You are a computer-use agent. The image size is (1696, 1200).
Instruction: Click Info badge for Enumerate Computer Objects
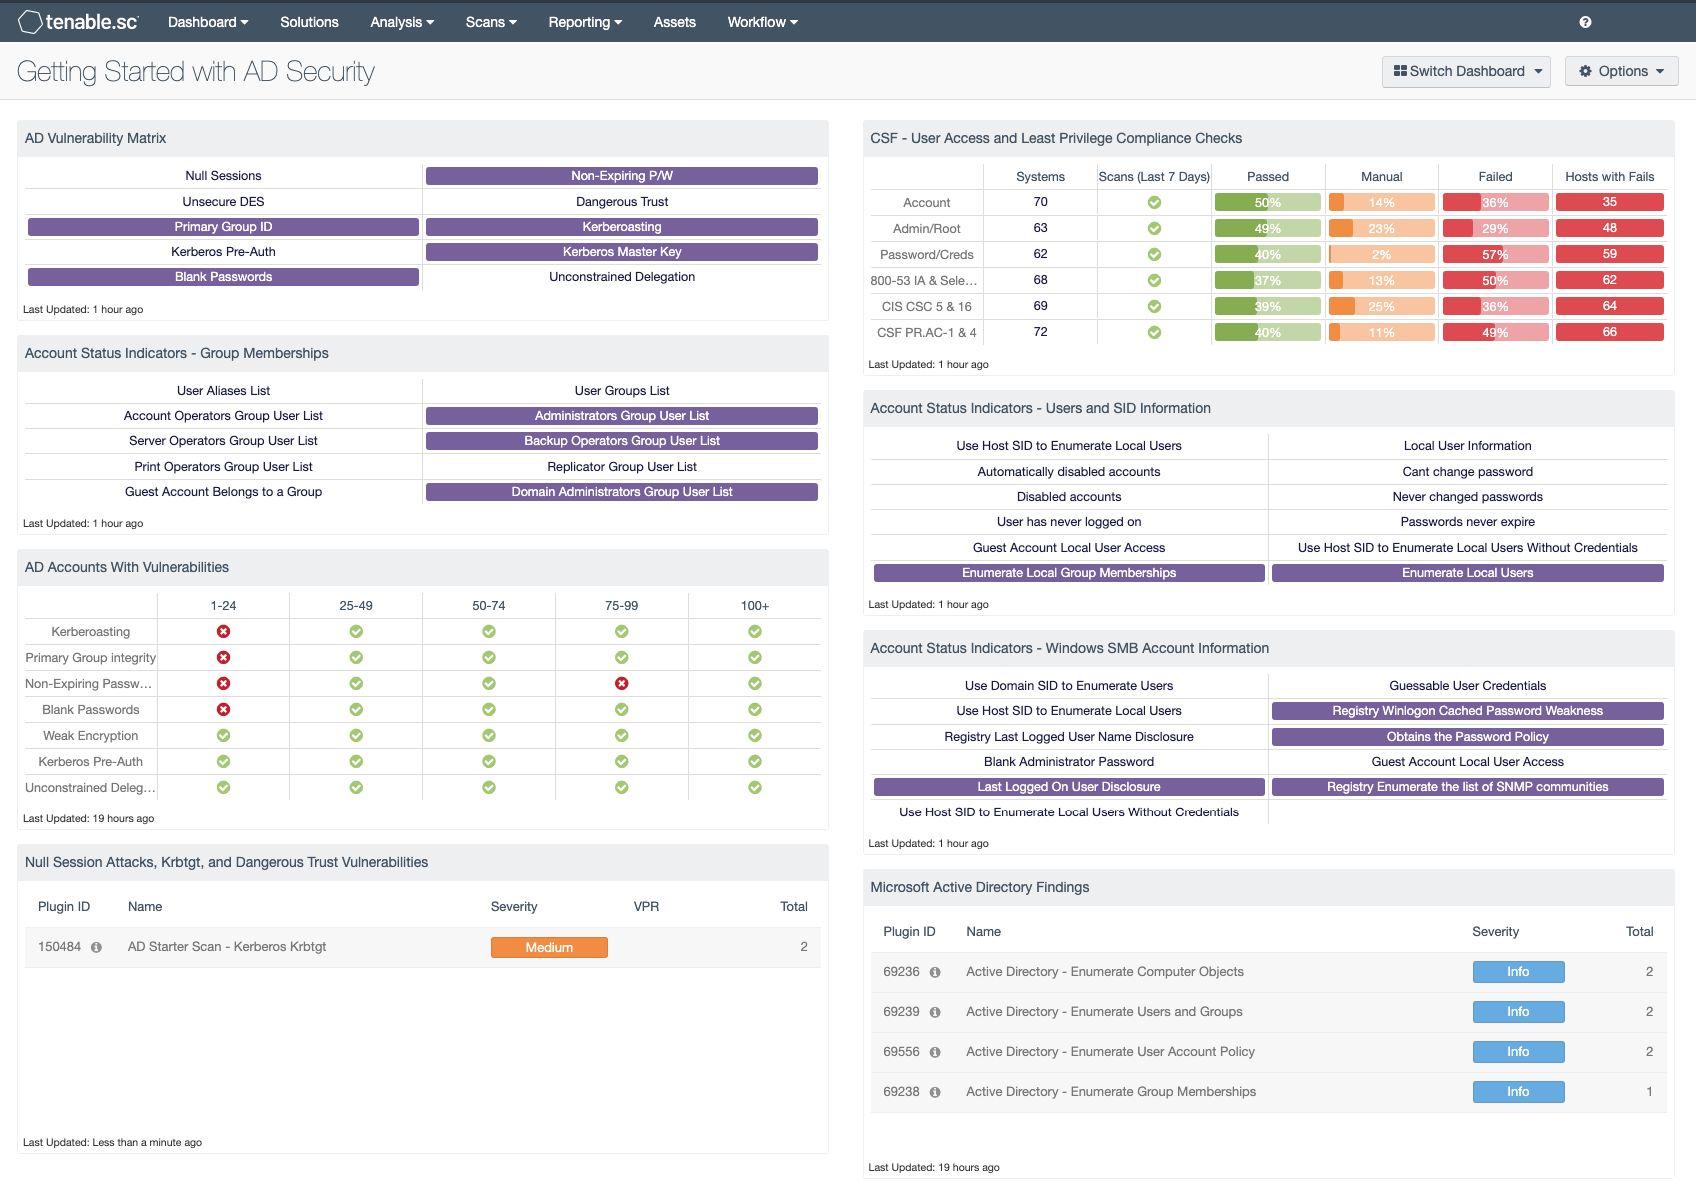1518,972
